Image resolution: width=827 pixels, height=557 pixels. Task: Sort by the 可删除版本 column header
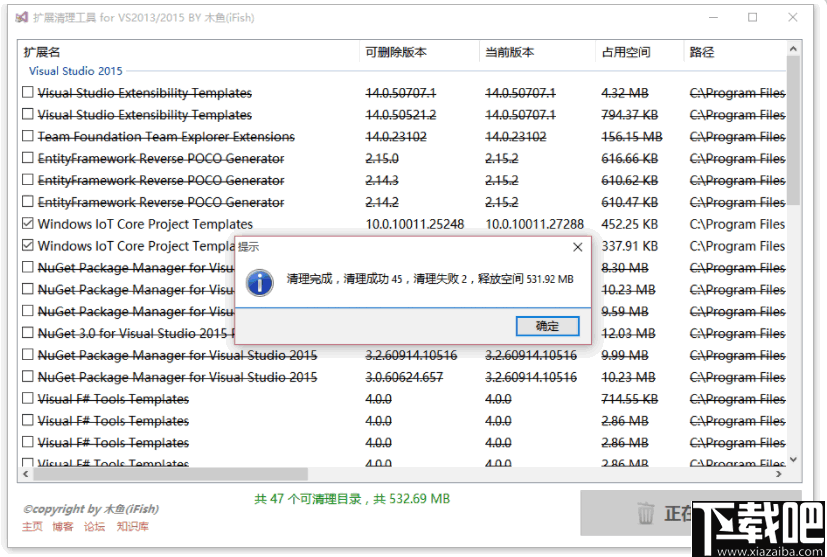(x=419, y=52)
